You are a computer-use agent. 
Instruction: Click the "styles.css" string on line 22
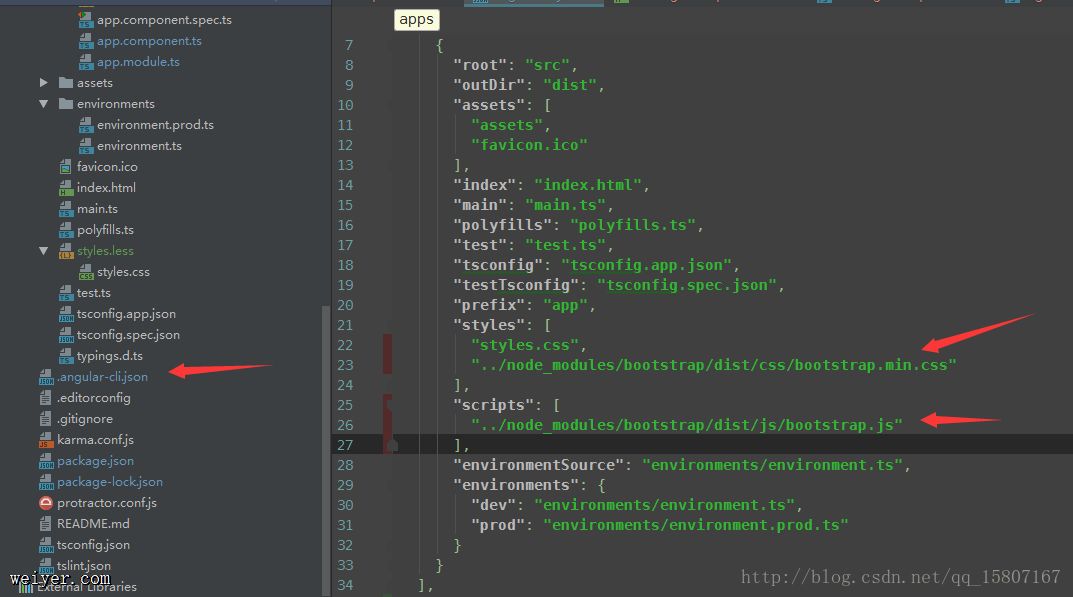pyautogui.click(x=524, y=345)
